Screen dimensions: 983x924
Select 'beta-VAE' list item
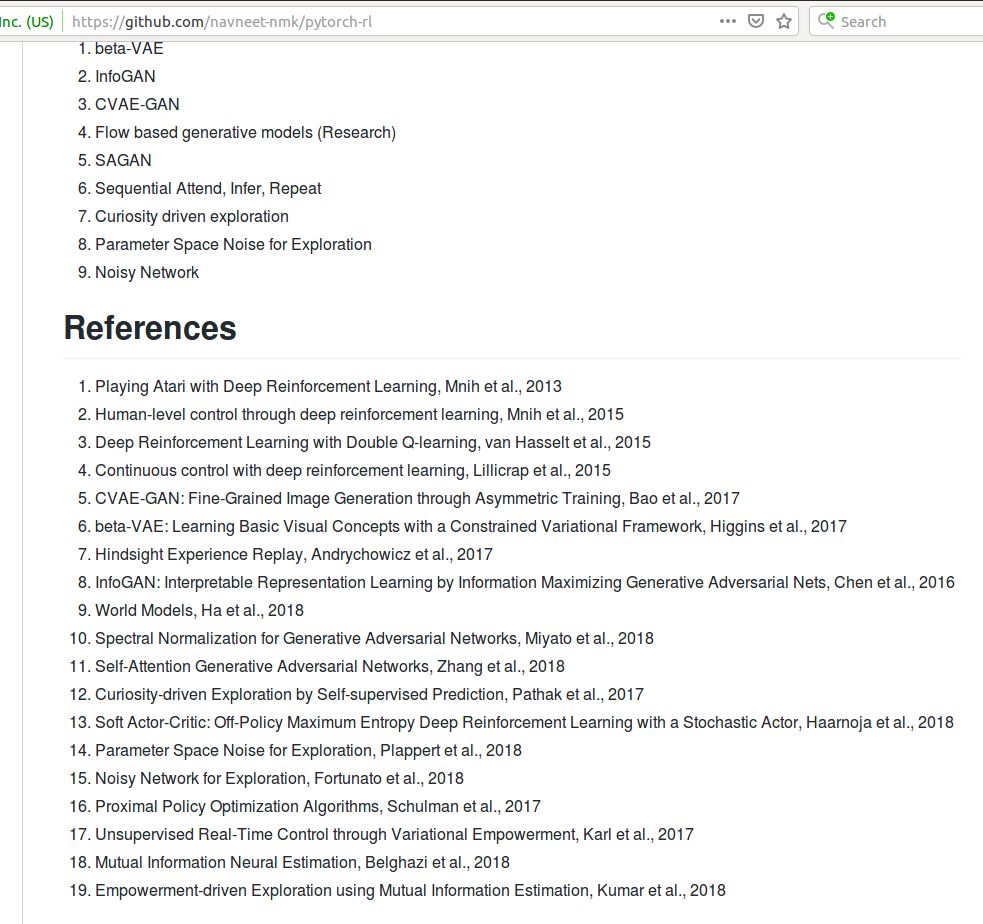129,48
